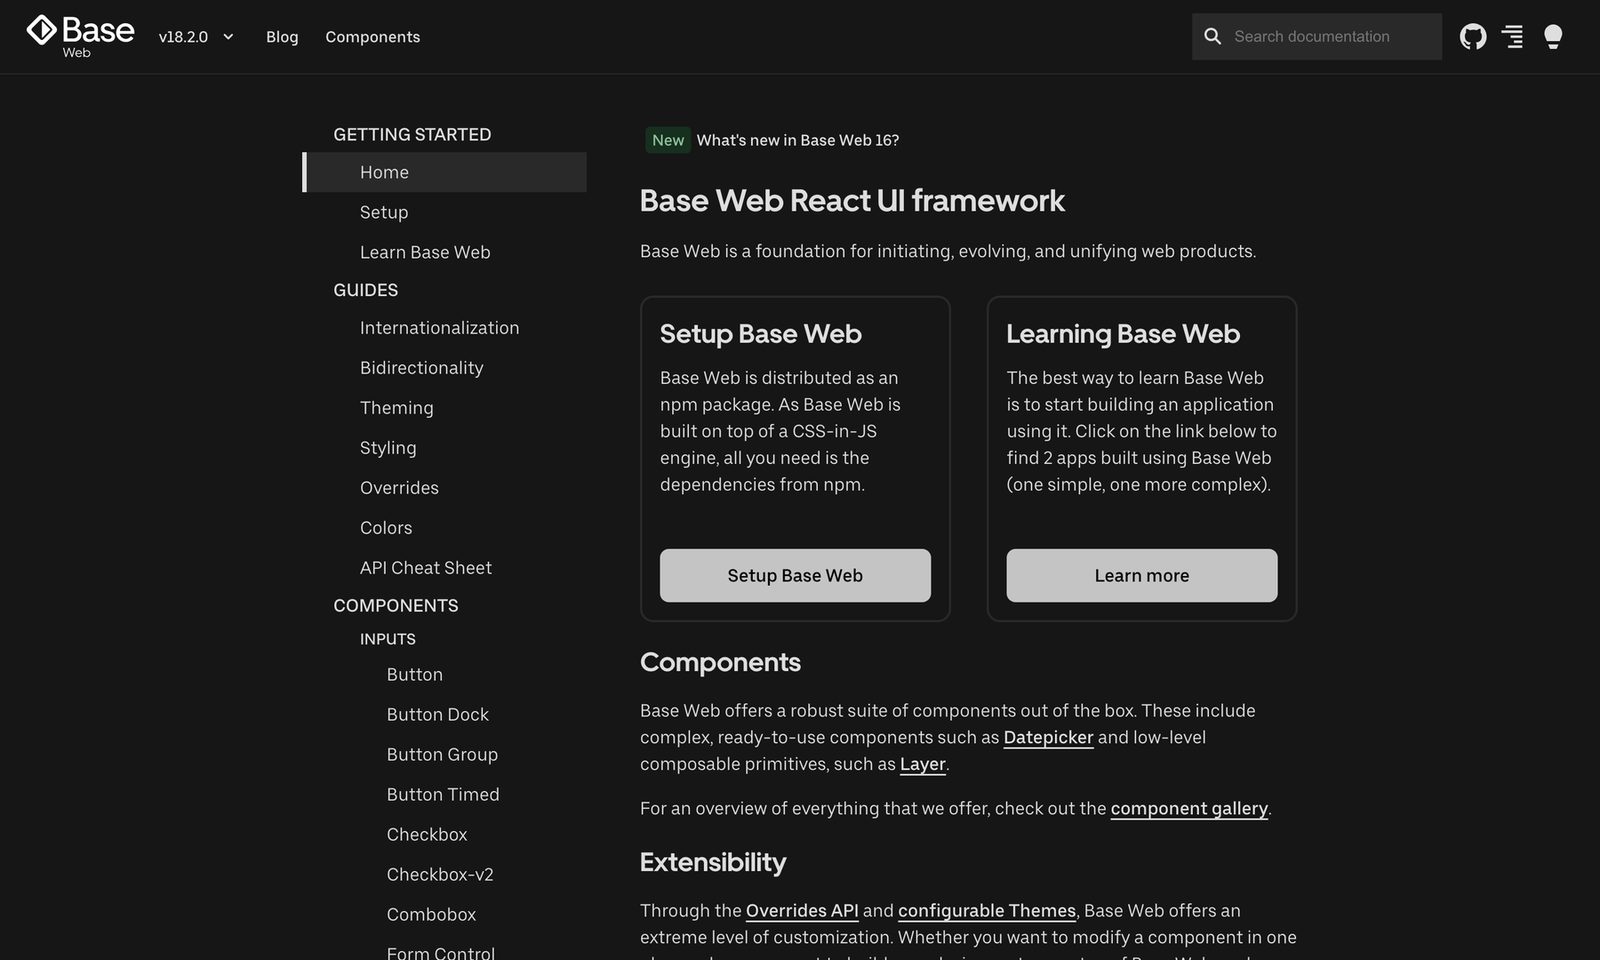Open Checkbox component page

[x=427, y=835]
